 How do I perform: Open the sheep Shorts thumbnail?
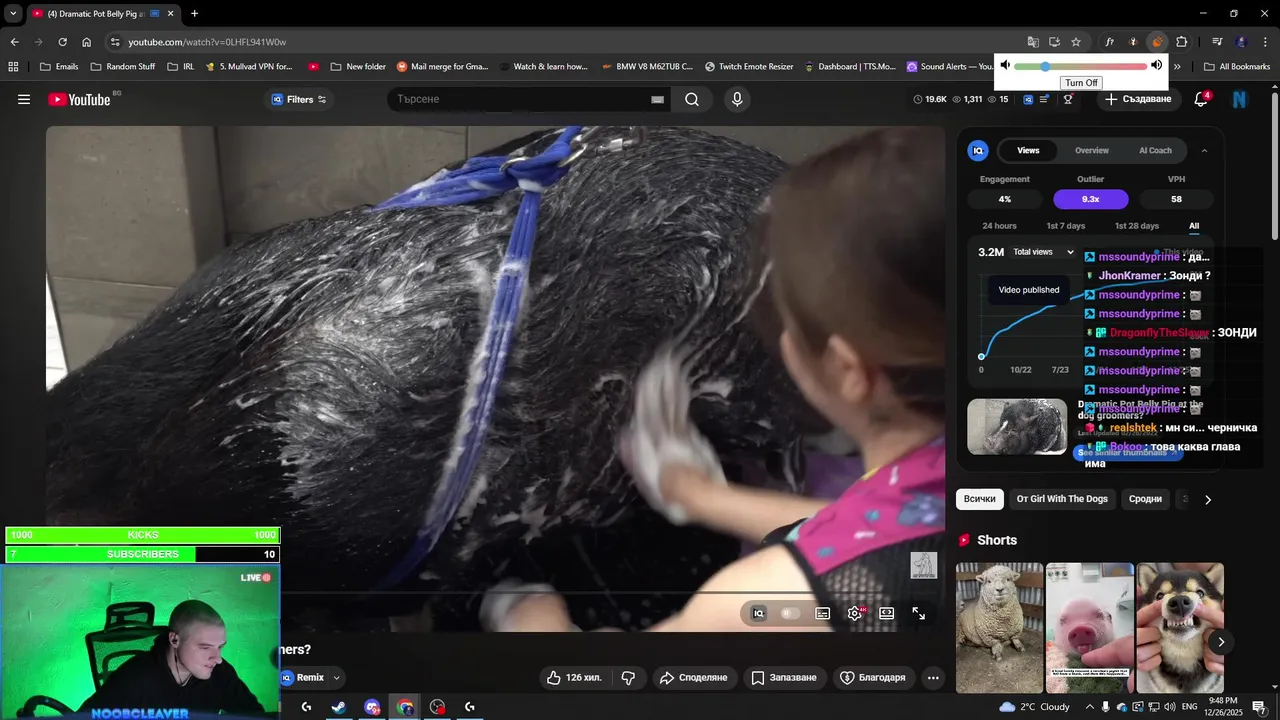tap(999, 627)
